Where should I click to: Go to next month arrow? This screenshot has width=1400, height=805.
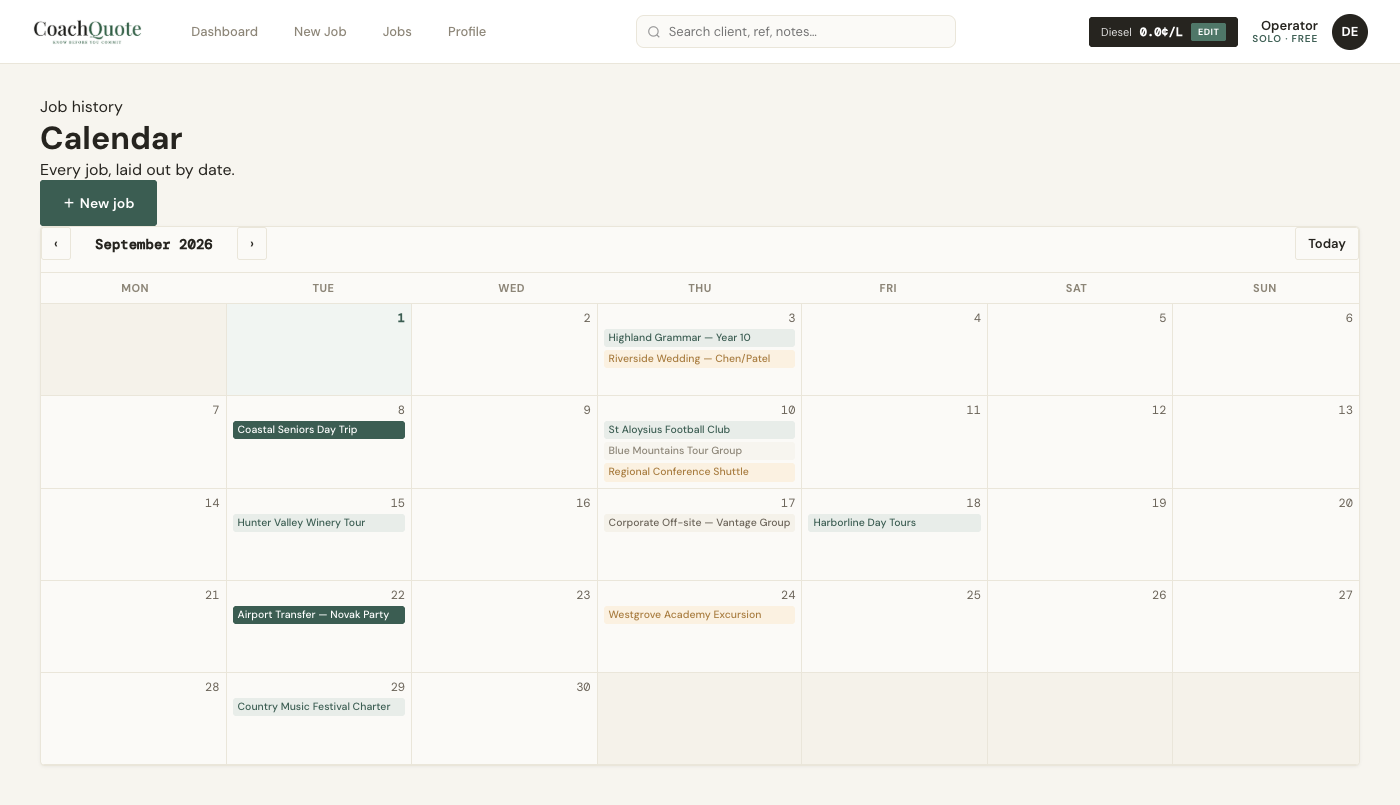click(x=252, y=244)
